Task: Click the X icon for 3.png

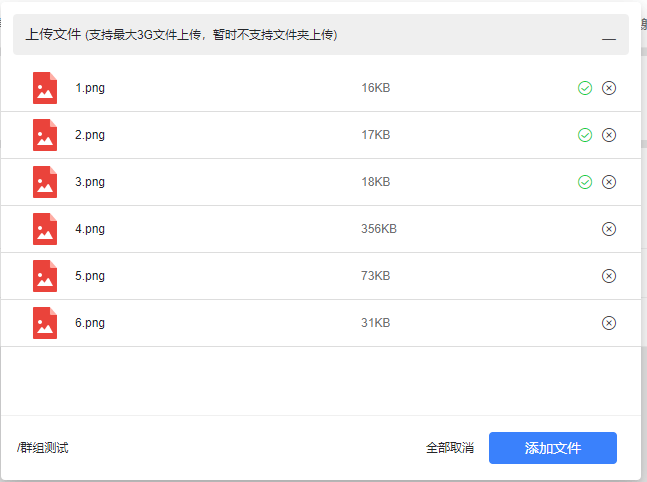Action: click(x=609, y=182)
